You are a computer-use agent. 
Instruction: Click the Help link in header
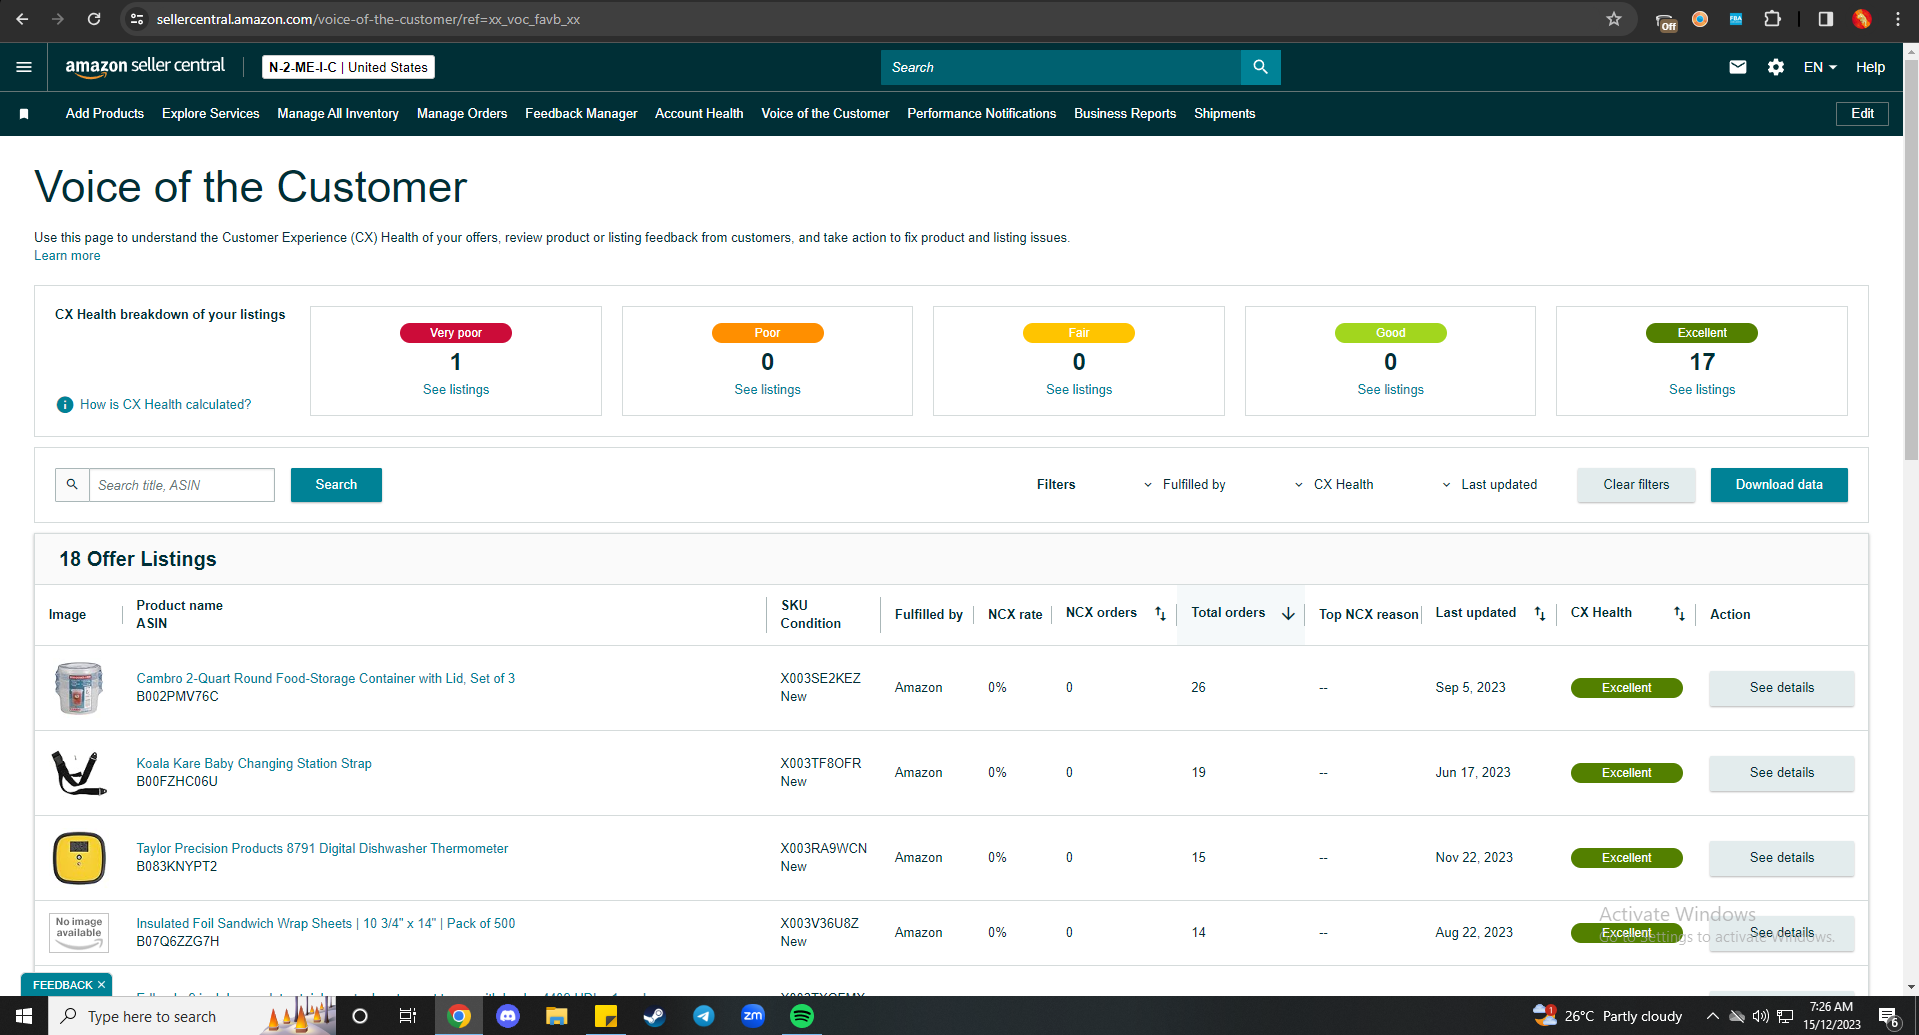click(1870, 67)
